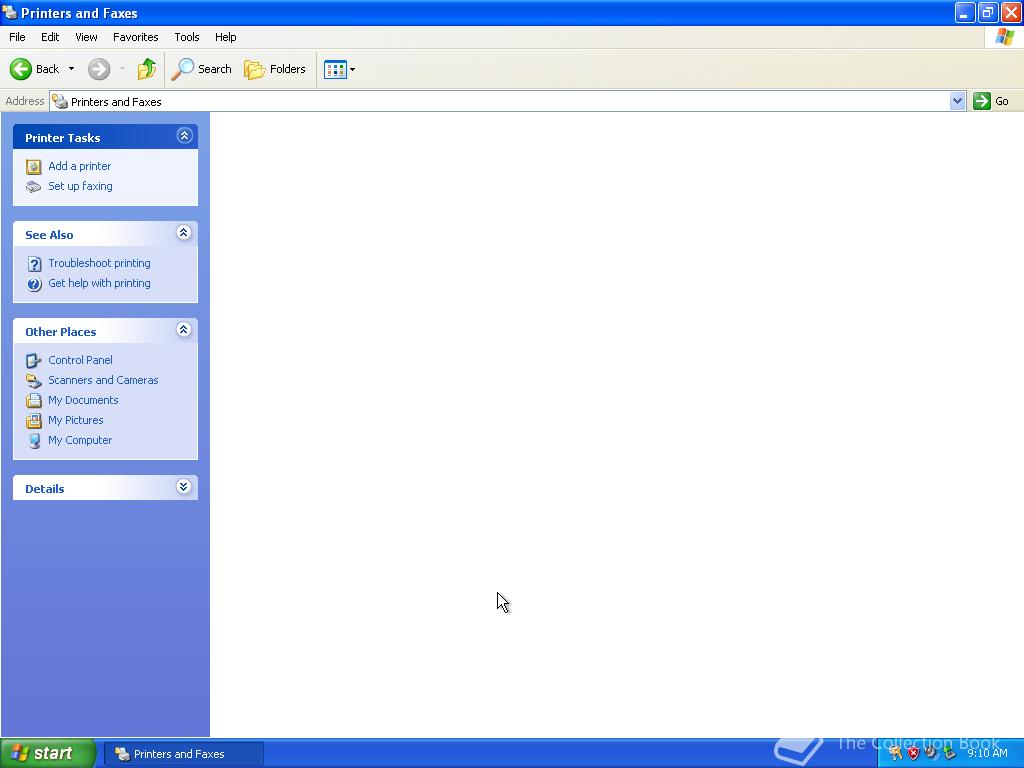This screenshot has height=768, width=1024.
Task: Open the Favorites menu
Action: tap(135, 37)
